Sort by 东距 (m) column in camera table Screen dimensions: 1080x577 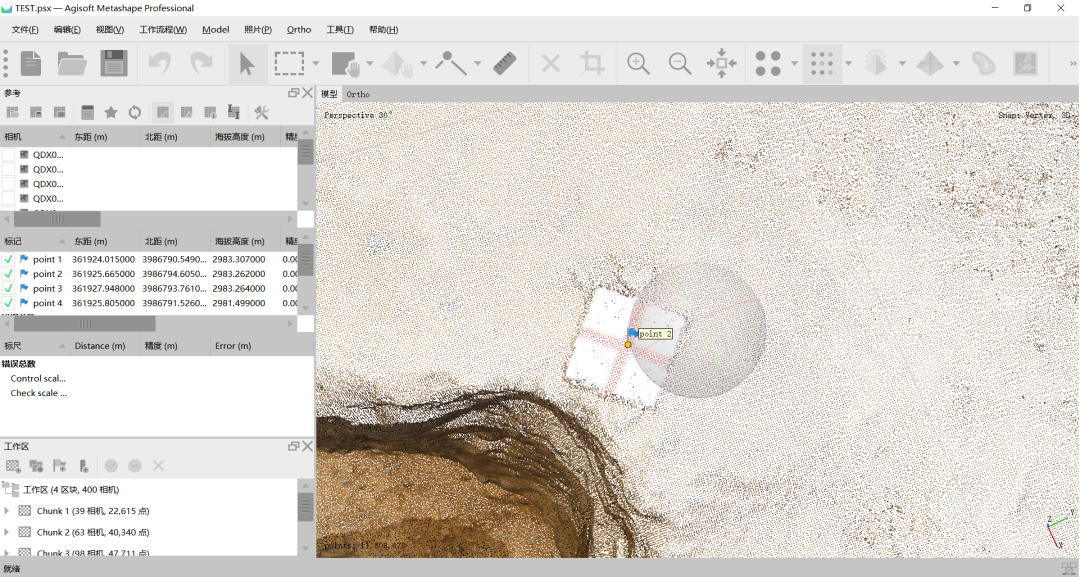(105, 137)
